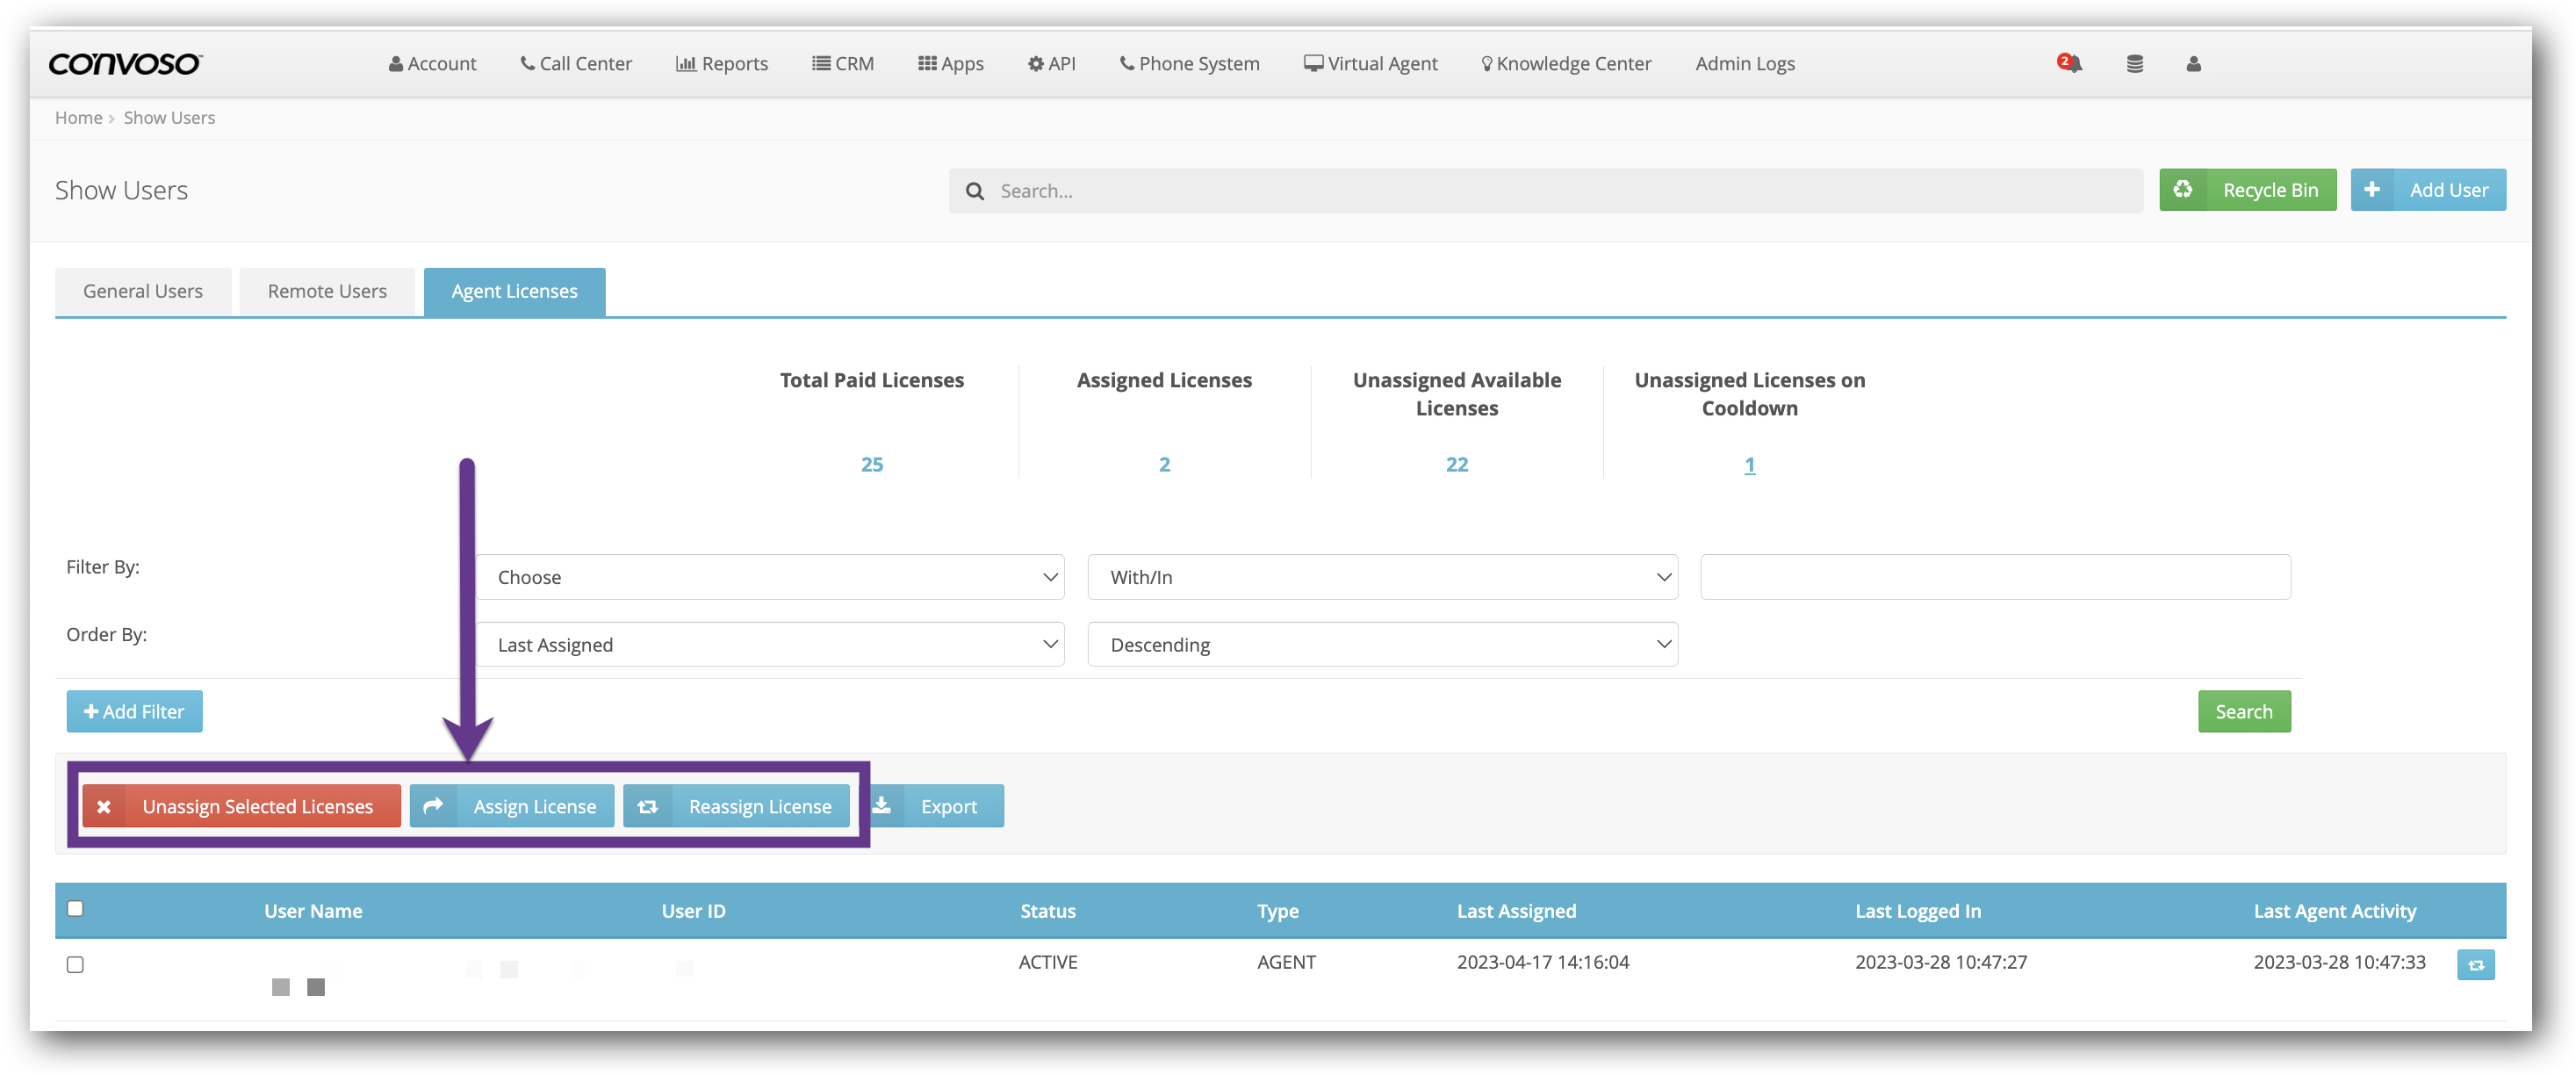Click the empty filter value field

click(x=1994, y=577)
